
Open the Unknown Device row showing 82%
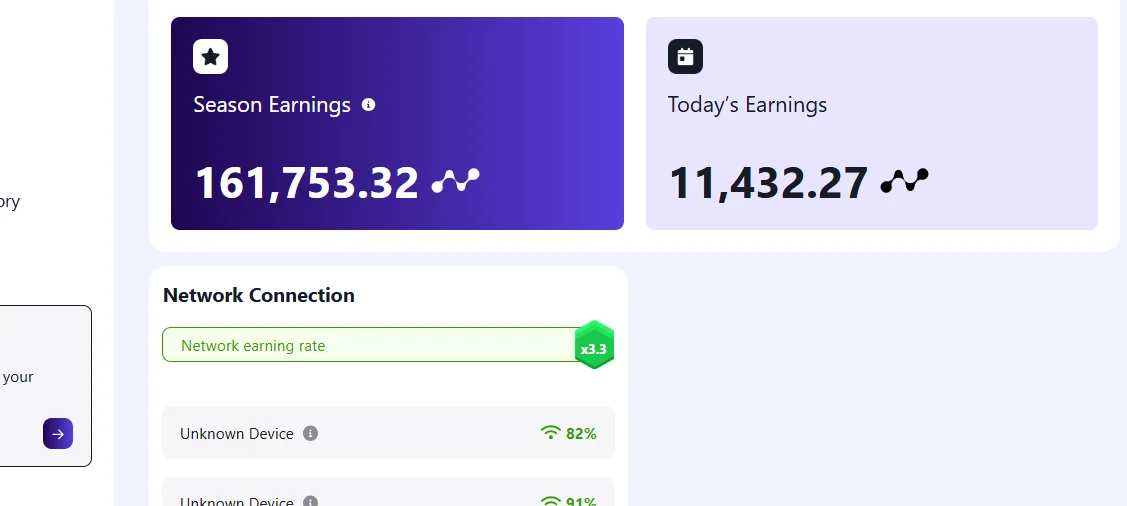coord(389,433)
